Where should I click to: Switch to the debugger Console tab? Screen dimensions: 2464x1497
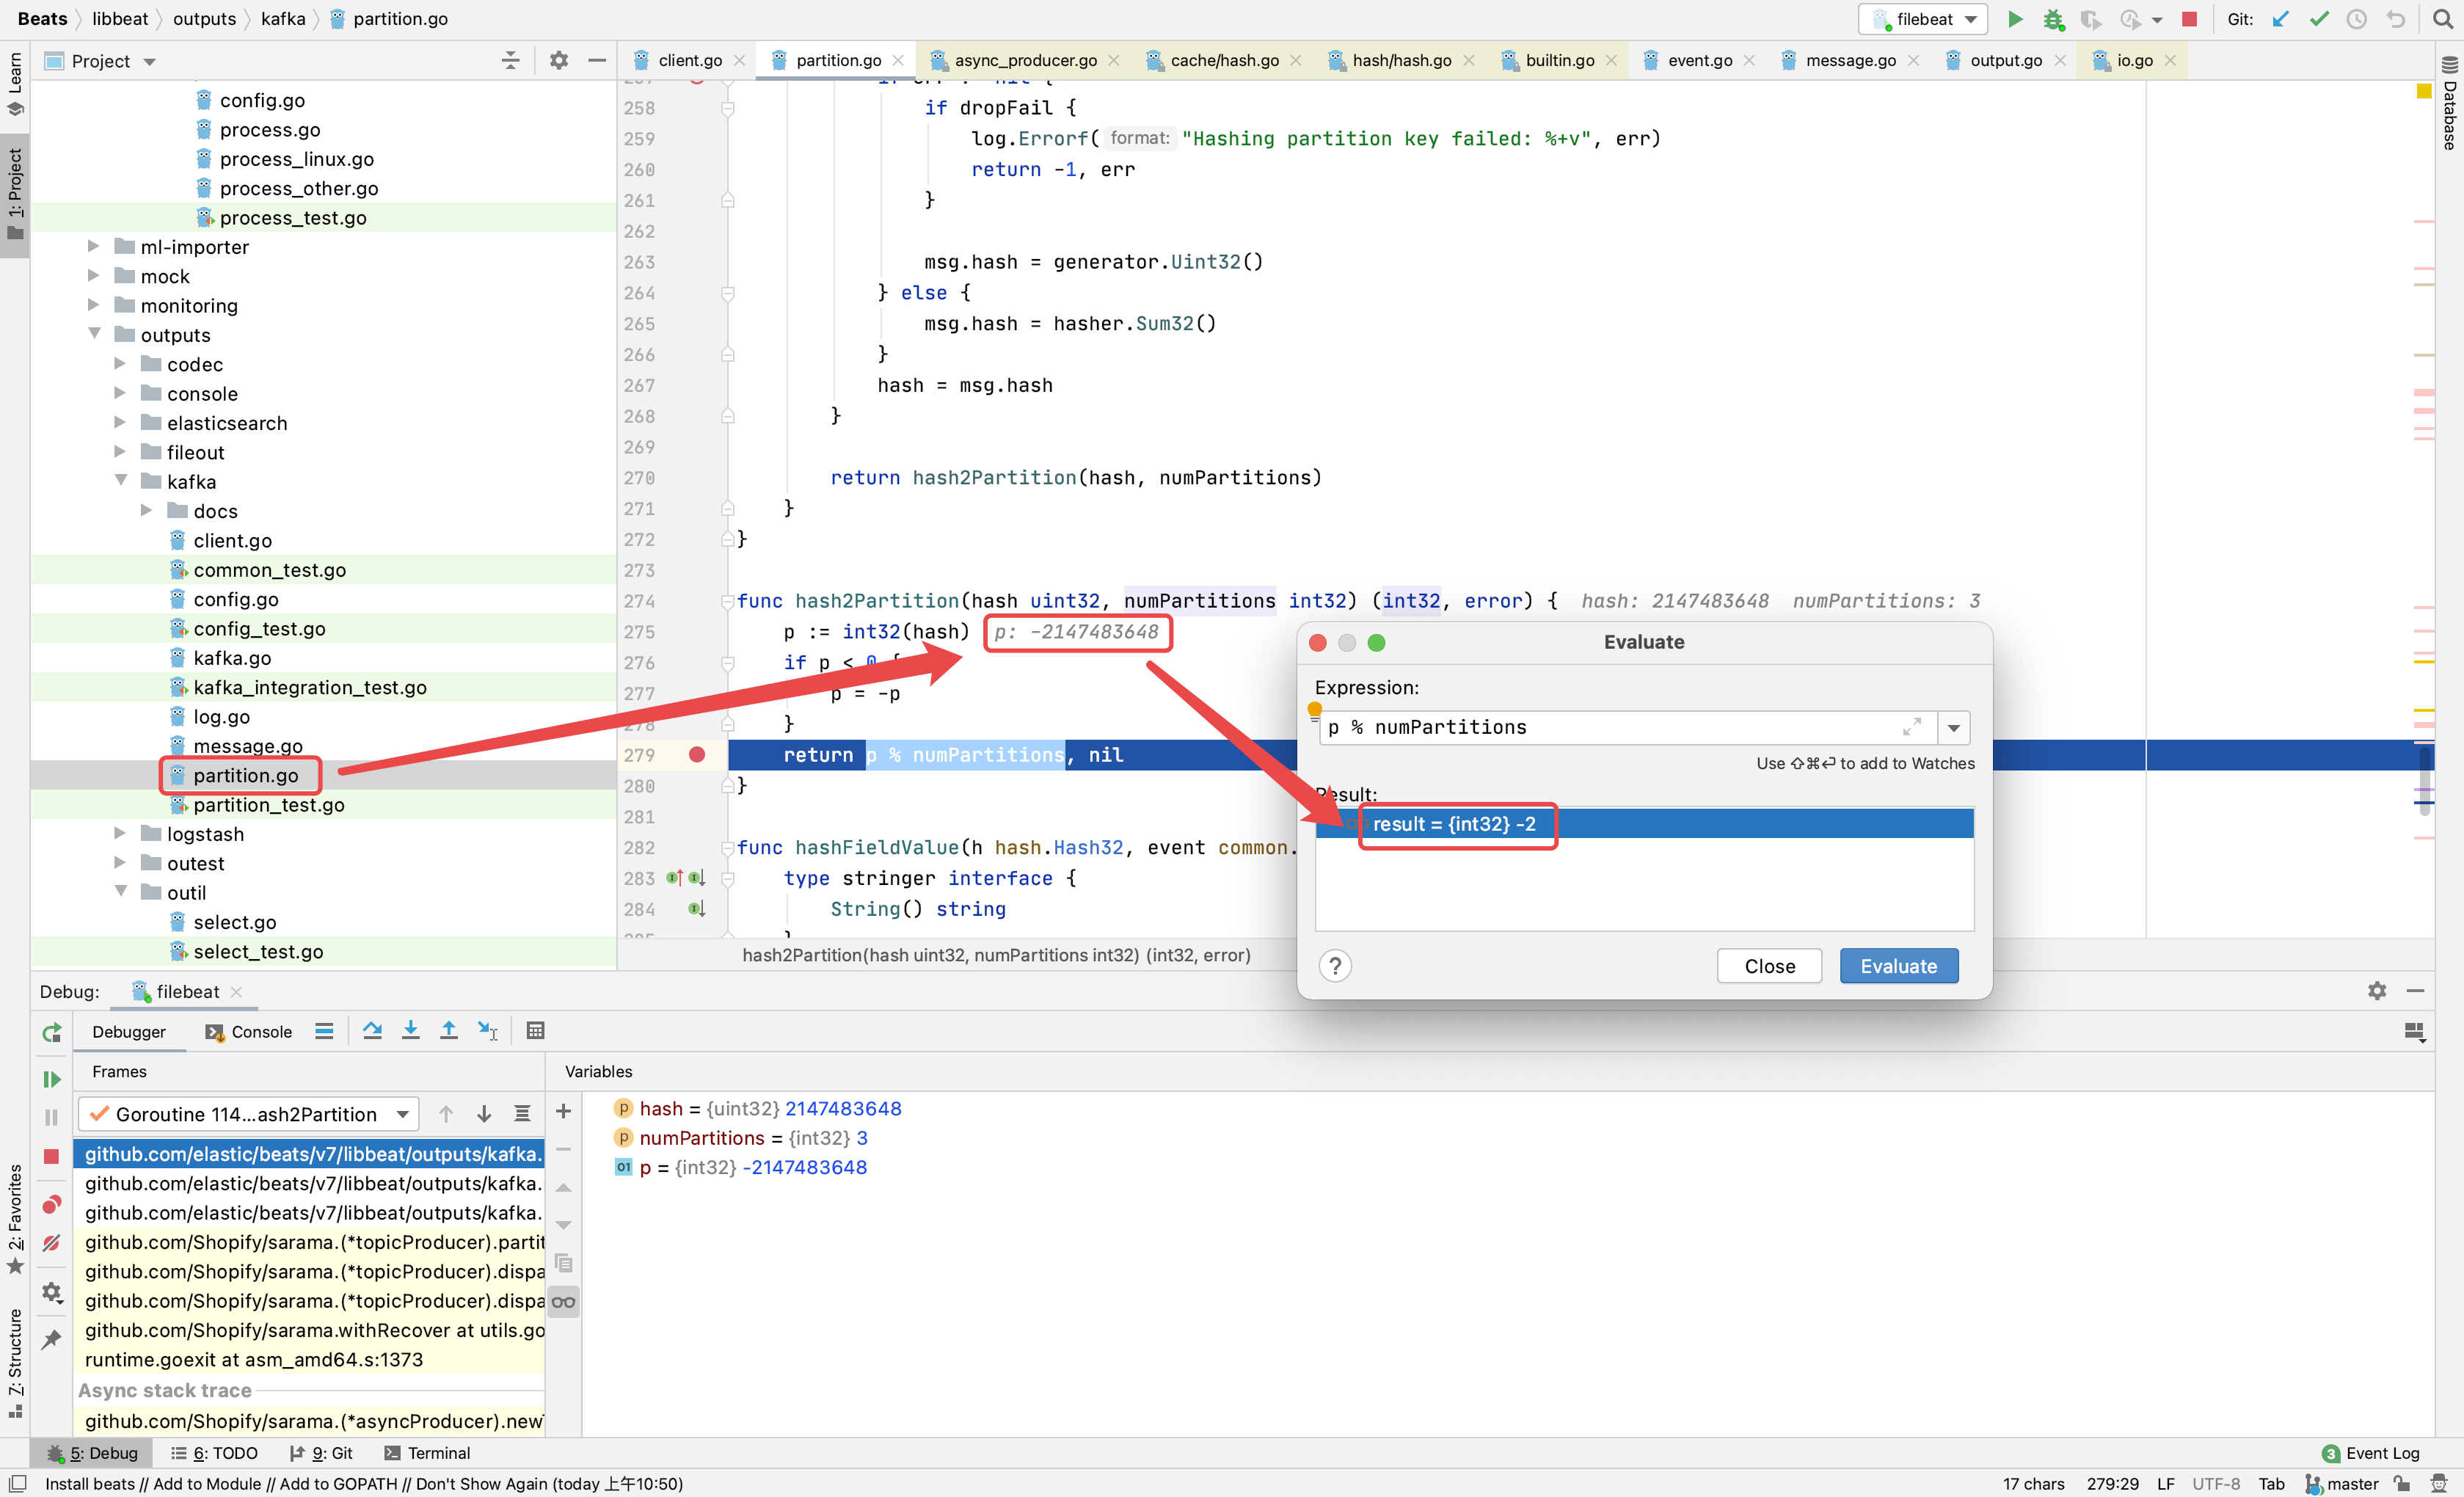tap(249, 1032)
